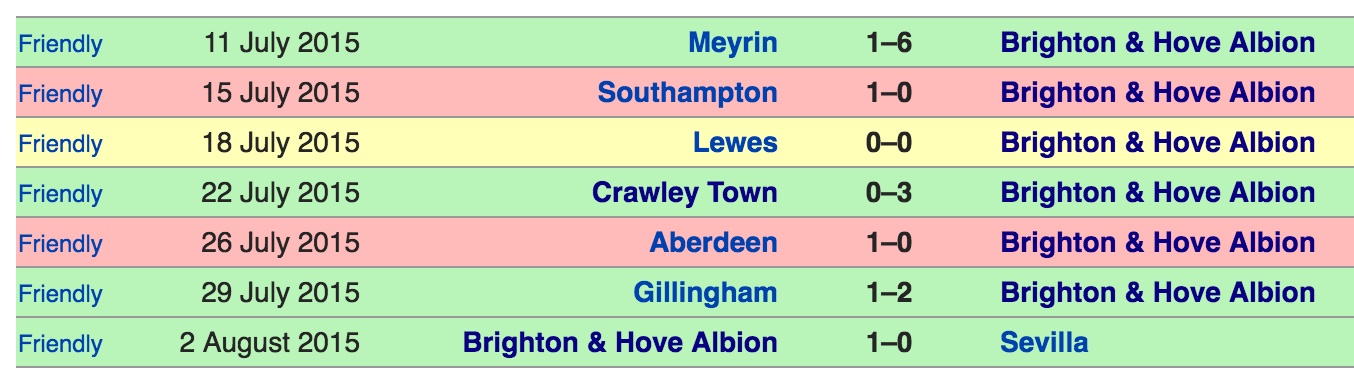Click Brighton & Hove Albion in the Lewes row

pos(1158,143)
